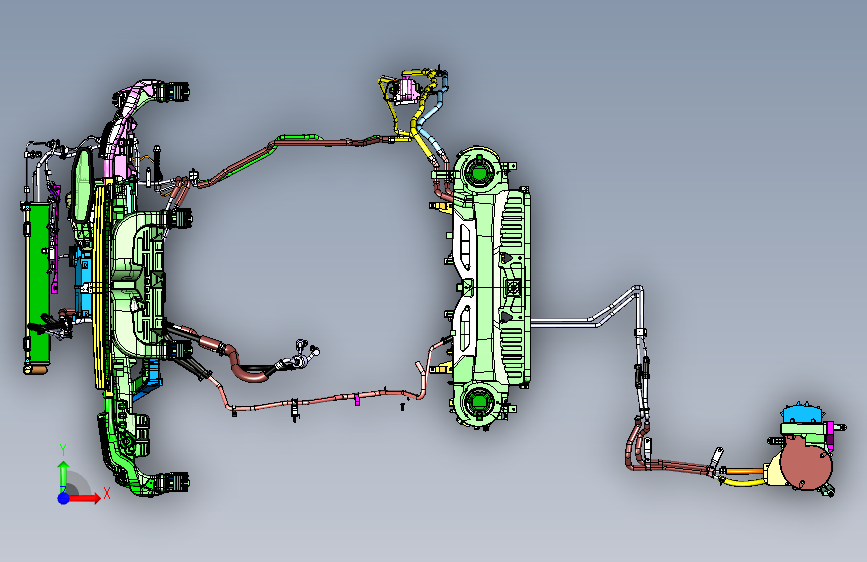
Task: Select the light green rear HVAC unit housing
Action: [x=491, y=287]
